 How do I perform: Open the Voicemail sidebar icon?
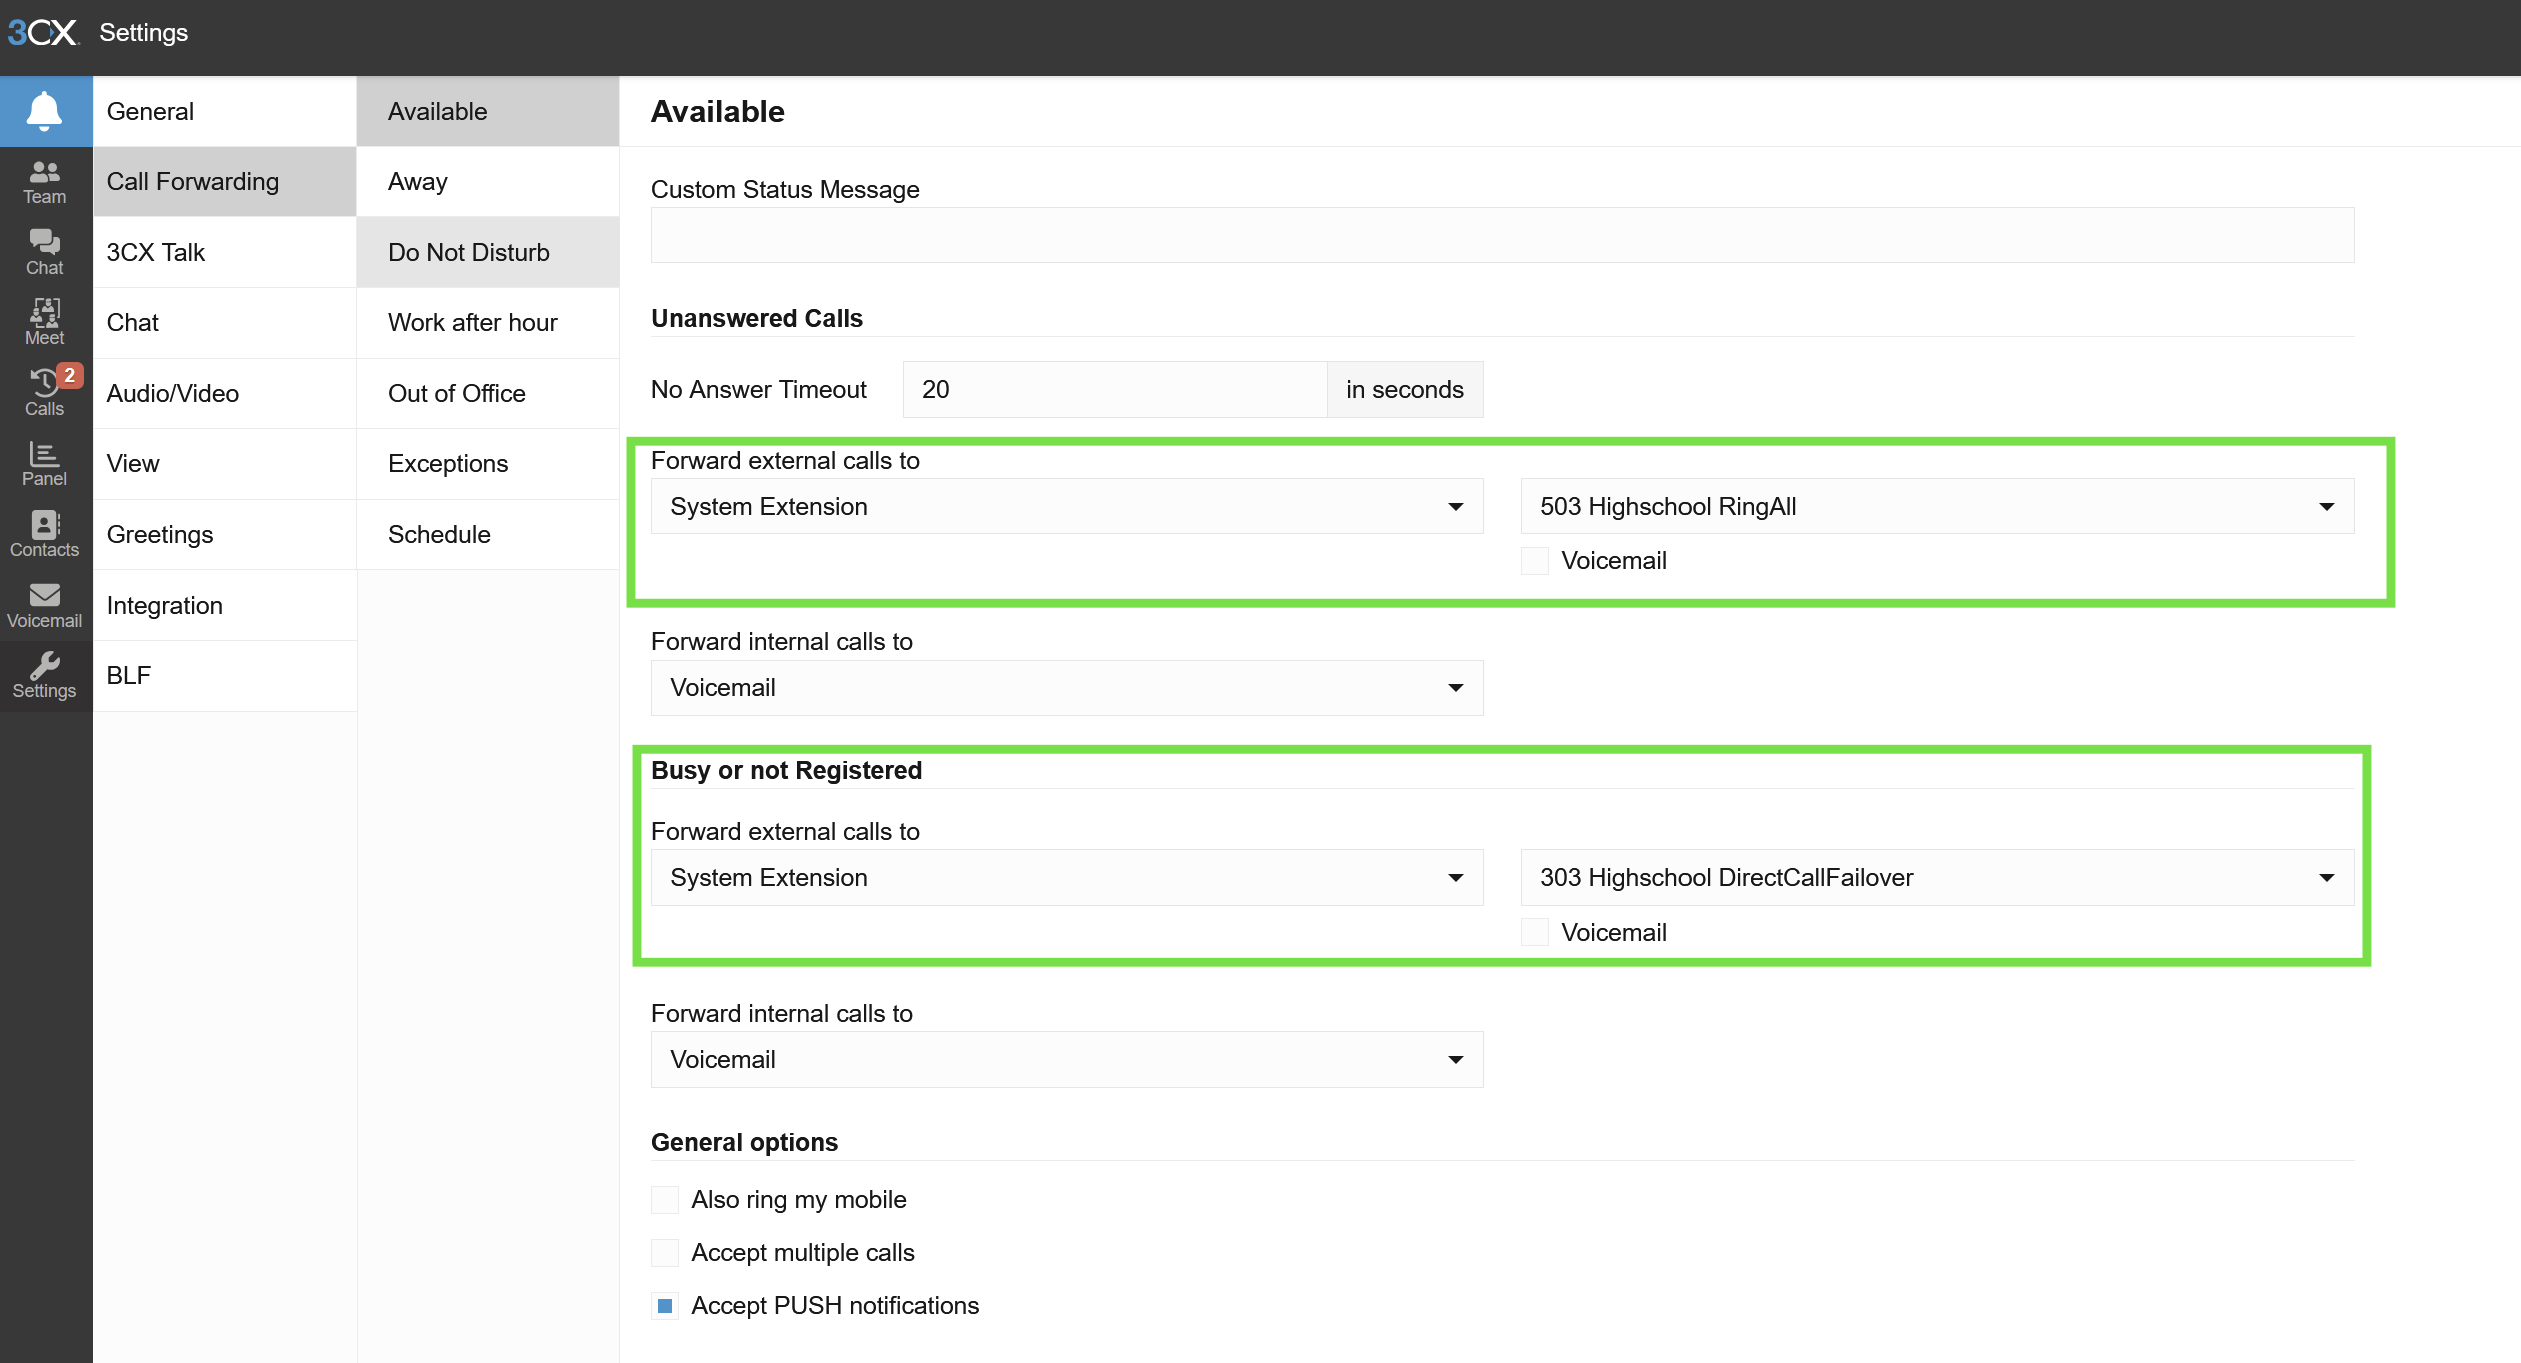click(x=45, y=606)
